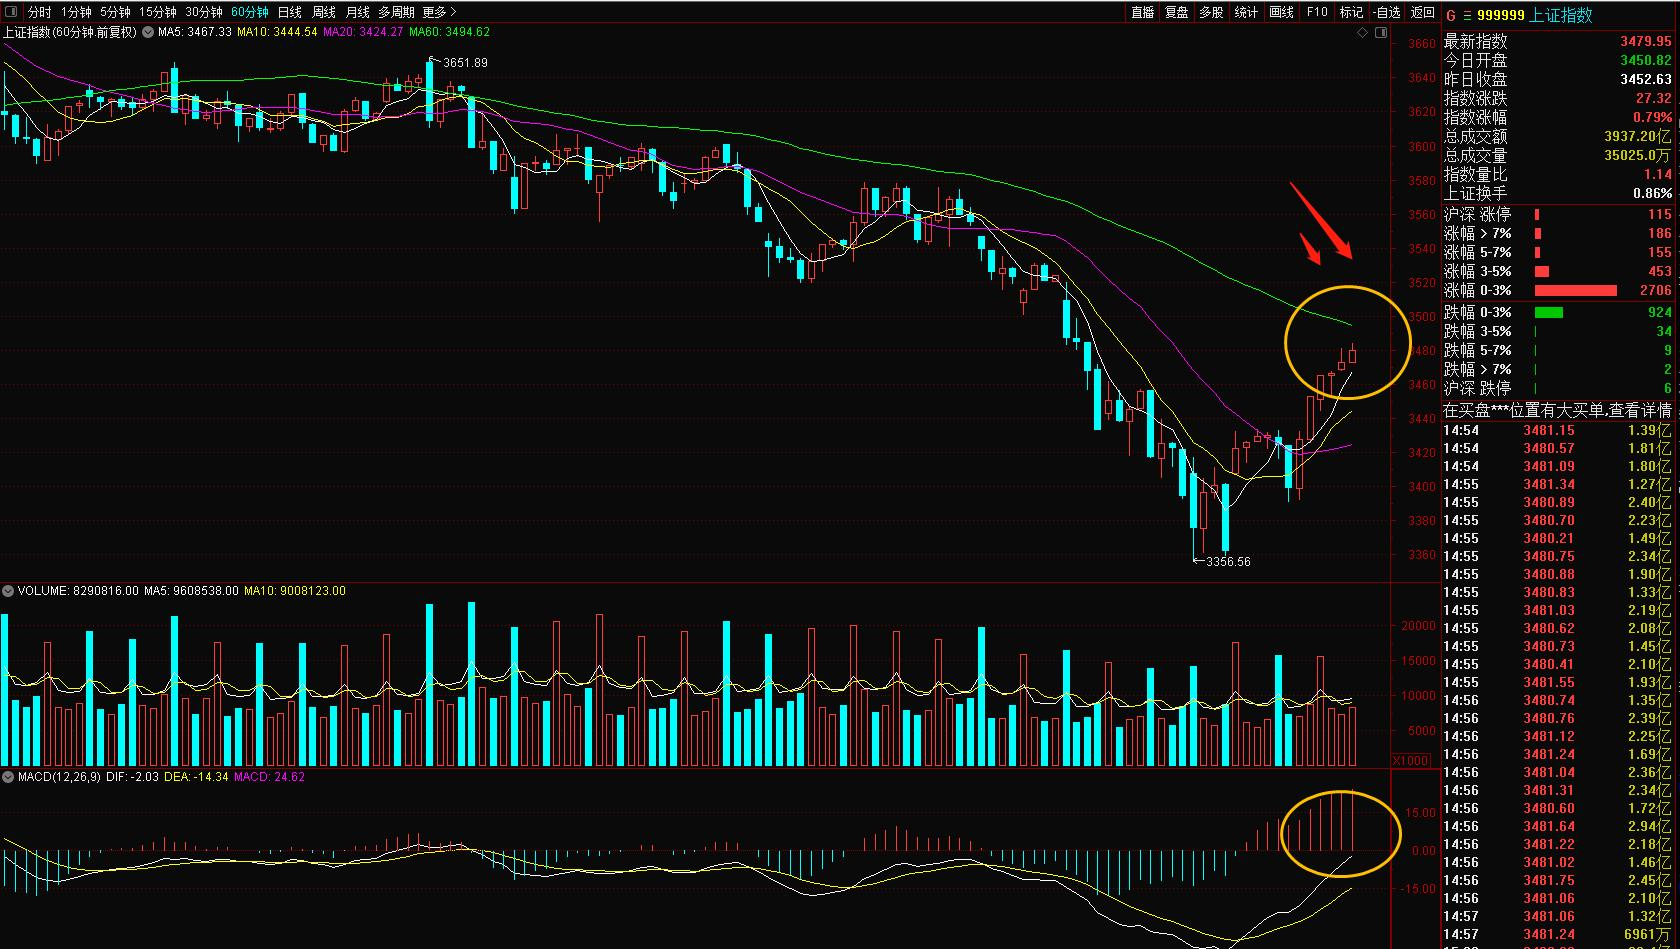Switch to 多周期 multi-period view
The image size is (1680, 949).
point(396,12)
